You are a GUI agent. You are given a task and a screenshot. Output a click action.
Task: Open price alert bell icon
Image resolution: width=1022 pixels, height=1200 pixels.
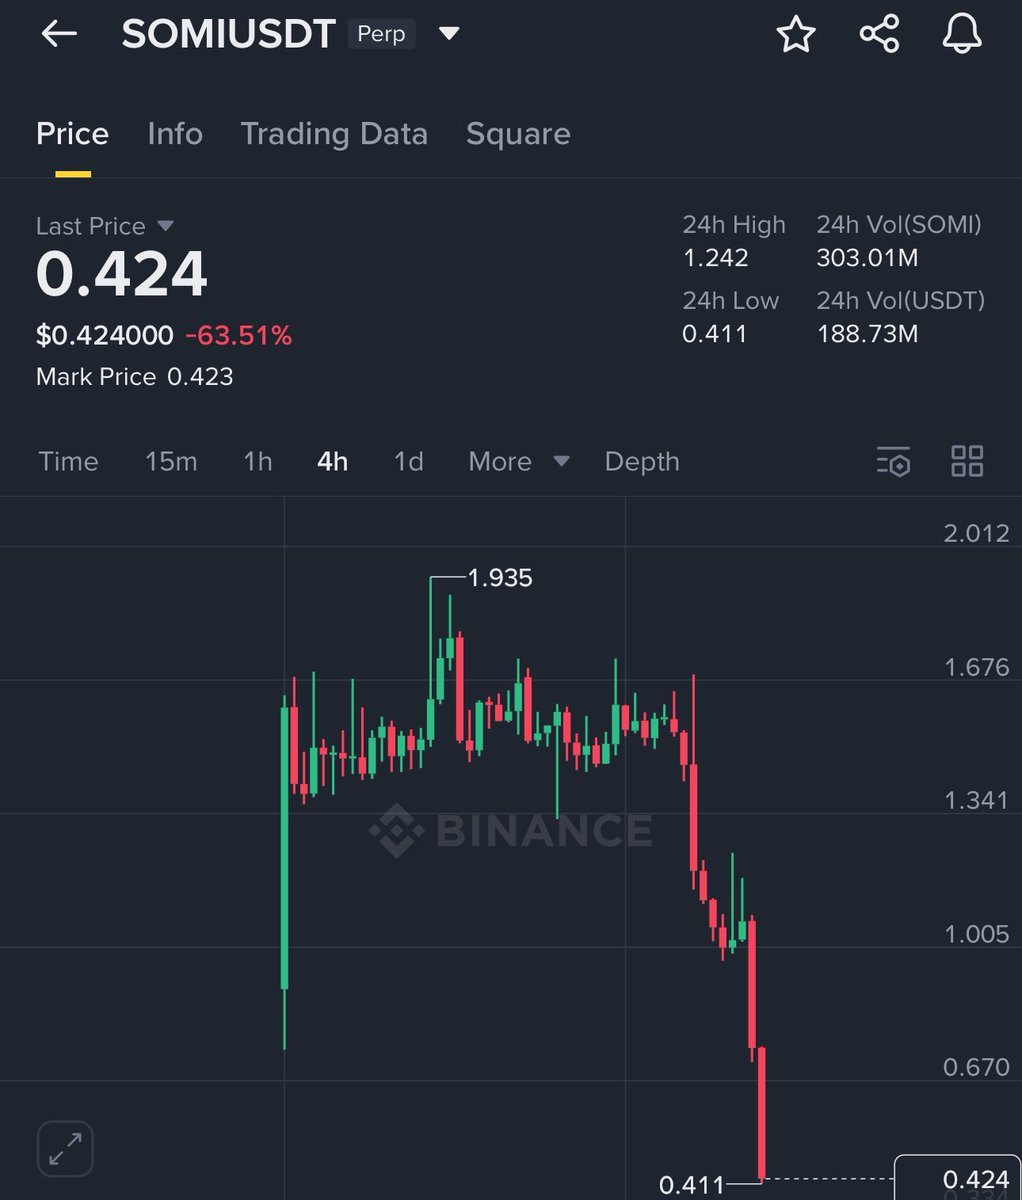pyautogui.click(x=962, y=34)
